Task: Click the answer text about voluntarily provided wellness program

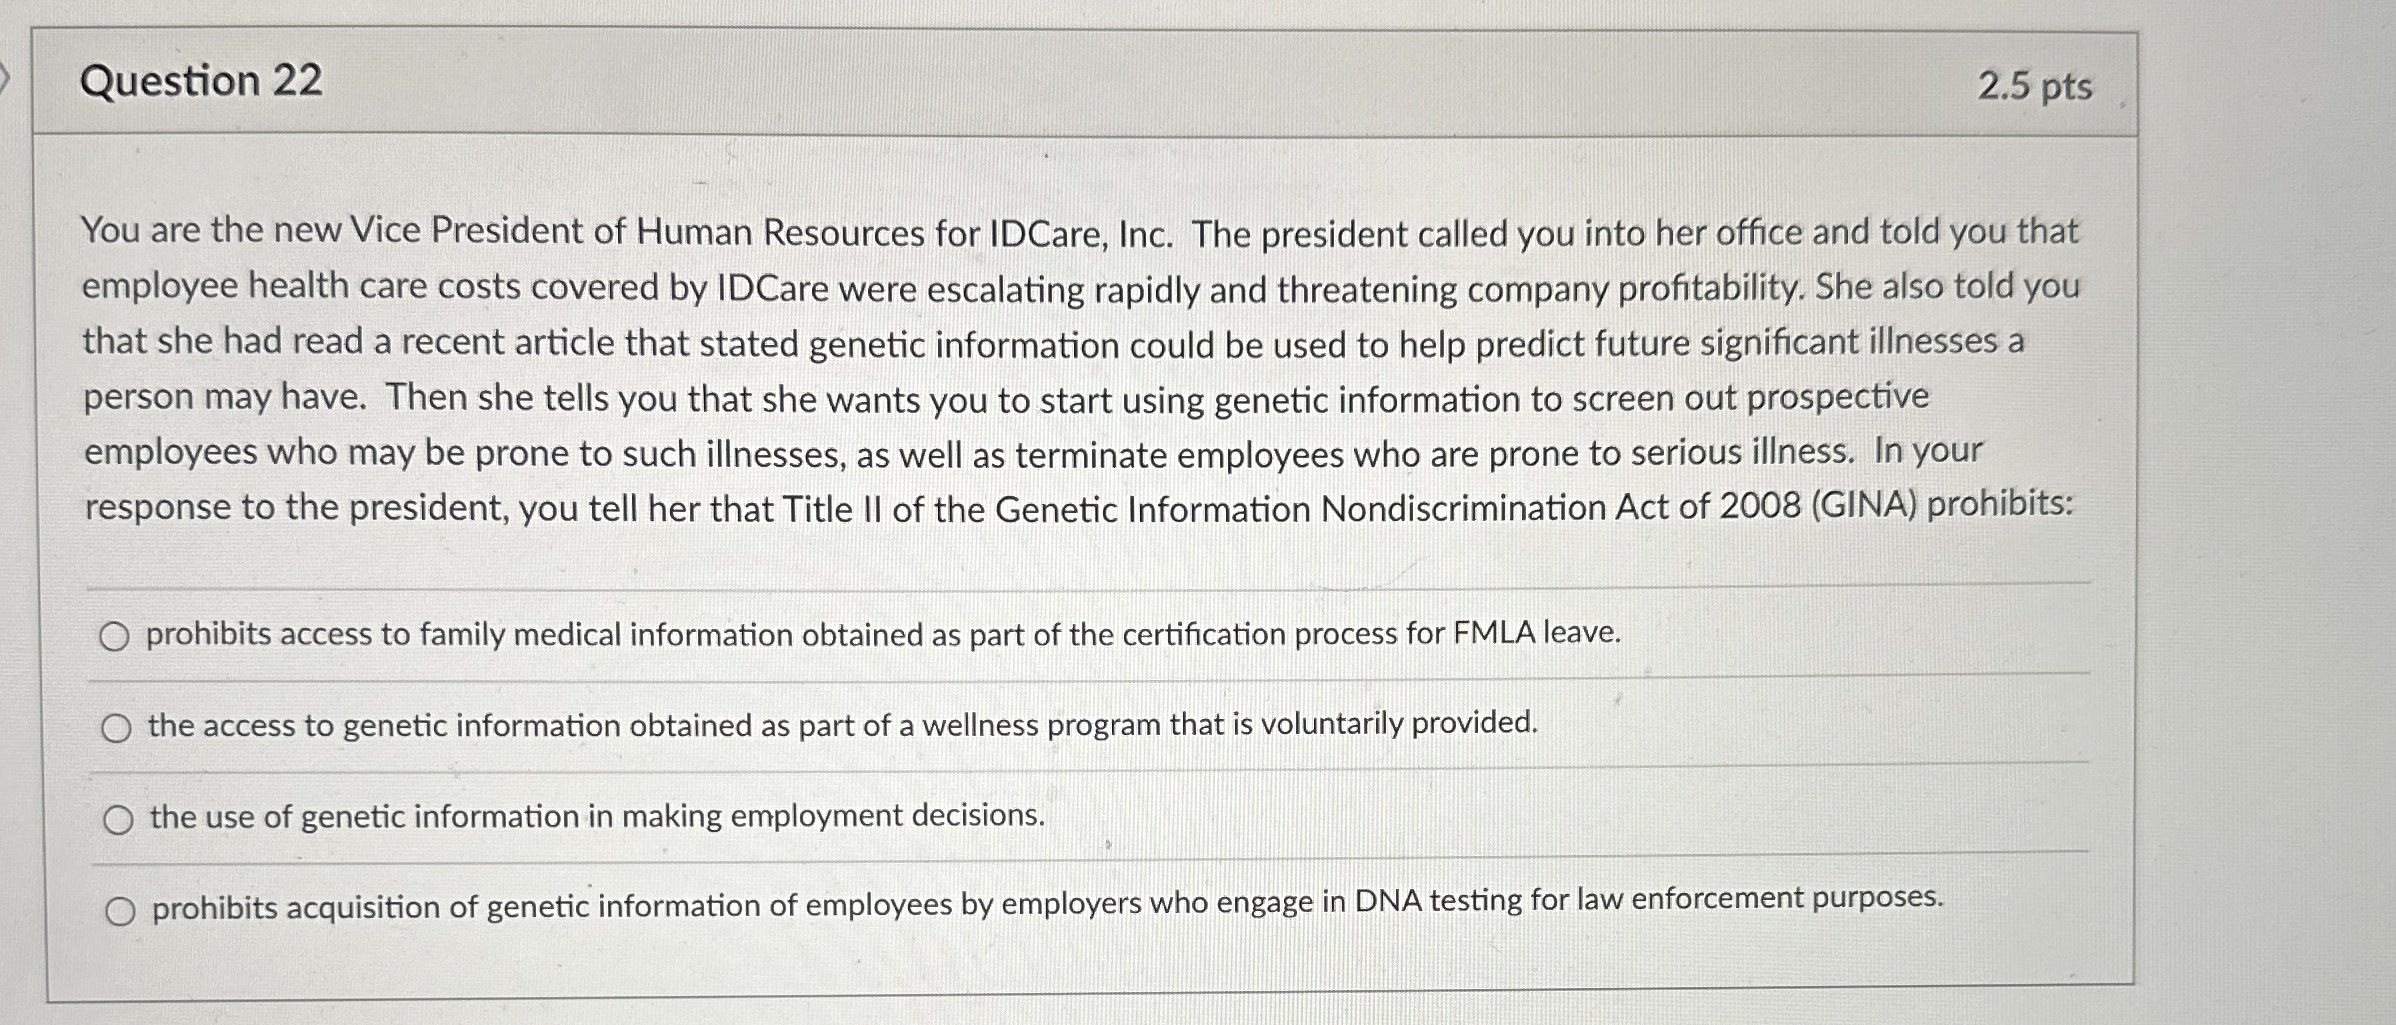Action: (843, 724)
